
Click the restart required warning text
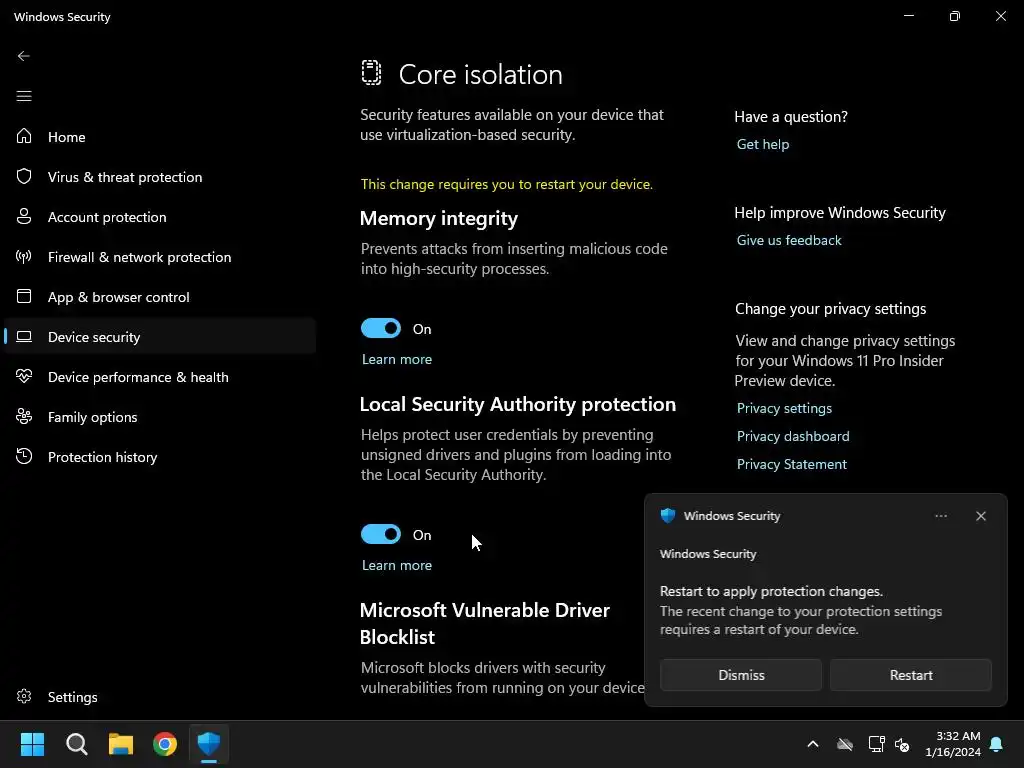tap(507, 184)
